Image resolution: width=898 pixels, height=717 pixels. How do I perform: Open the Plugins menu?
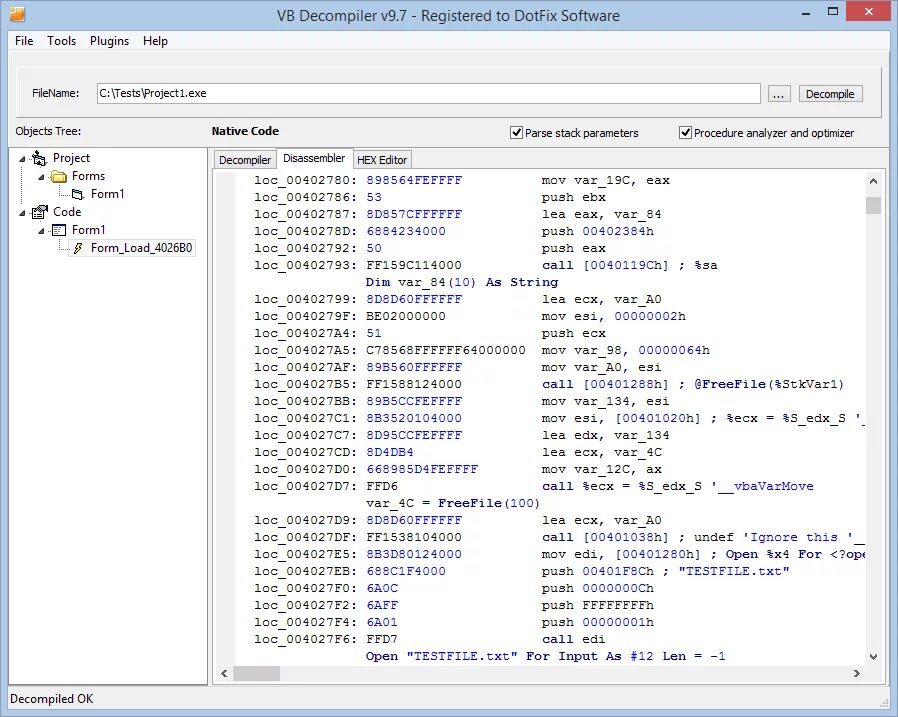109,41
